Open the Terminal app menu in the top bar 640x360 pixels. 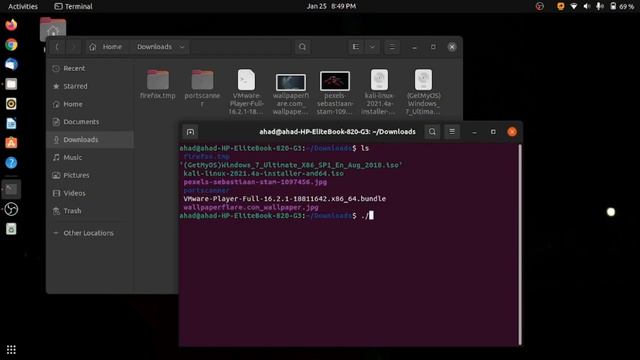click(73, 6)
